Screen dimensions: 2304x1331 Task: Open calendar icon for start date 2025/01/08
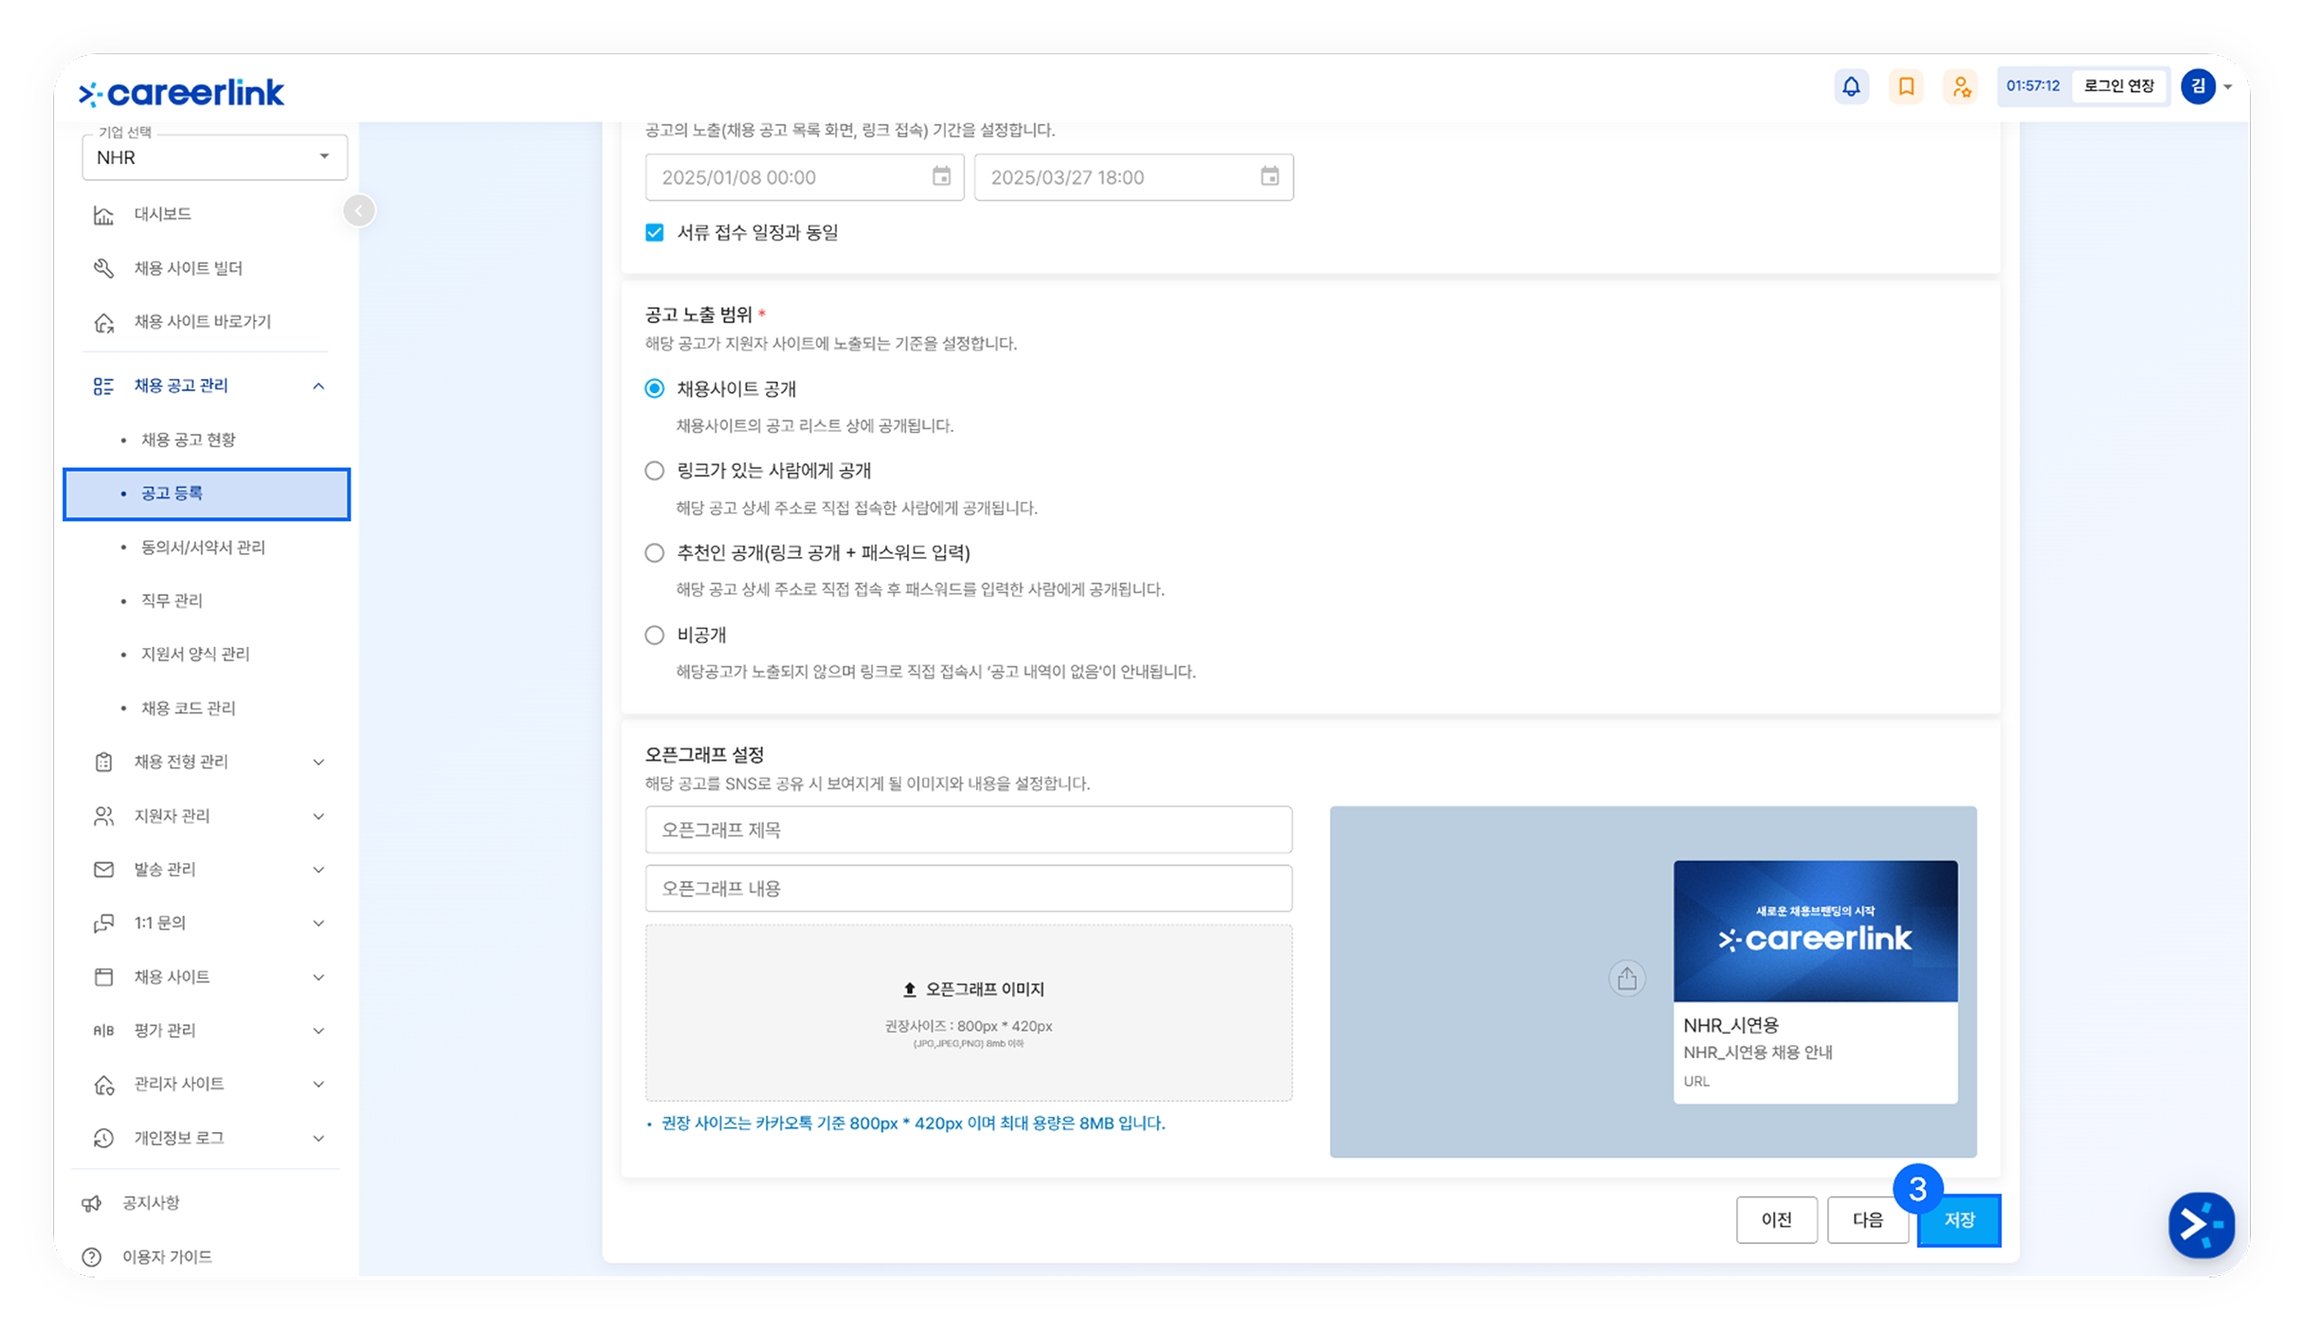coord(941,177)
